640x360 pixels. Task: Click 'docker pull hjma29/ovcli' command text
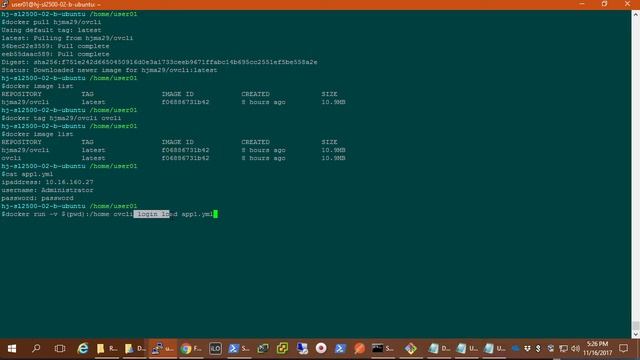53,22
